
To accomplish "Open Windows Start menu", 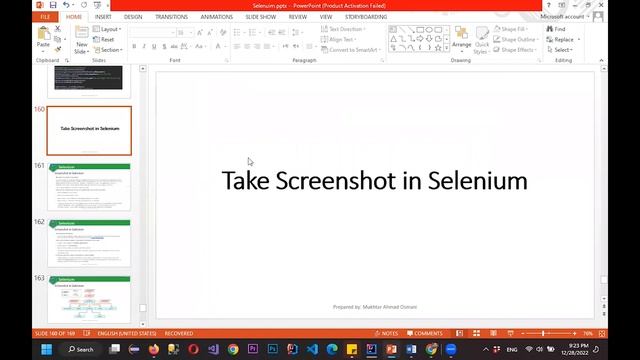I will click(47, 349).
